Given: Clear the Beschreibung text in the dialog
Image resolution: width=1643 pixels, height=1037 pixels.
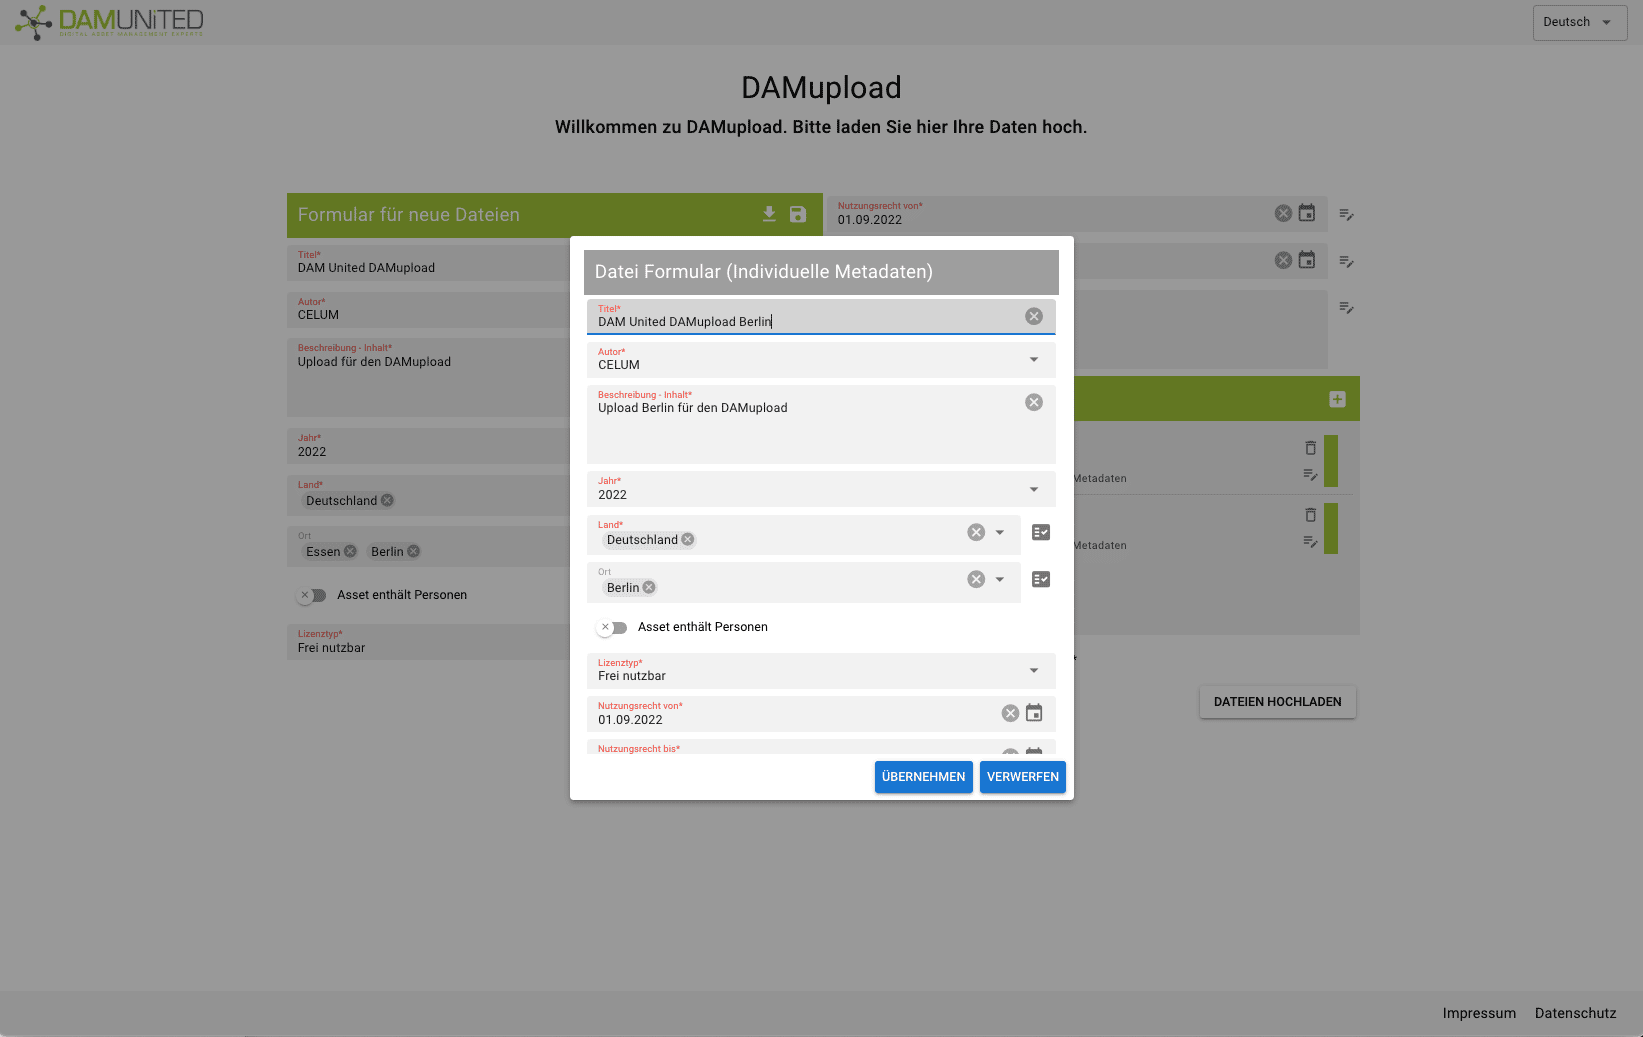Looking at the screenshot, I should pyautogui.click(x=1034, y=402).
